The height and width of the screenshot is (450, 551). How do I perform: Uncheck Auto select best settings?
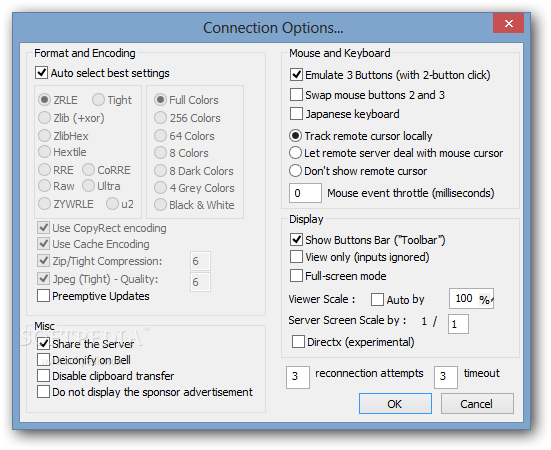click(41, 73)
